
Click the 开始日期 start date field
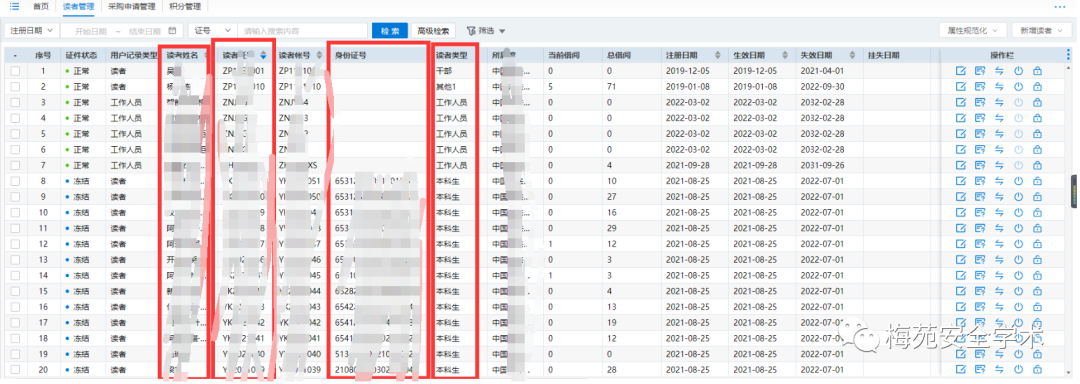tap(91, 31)
